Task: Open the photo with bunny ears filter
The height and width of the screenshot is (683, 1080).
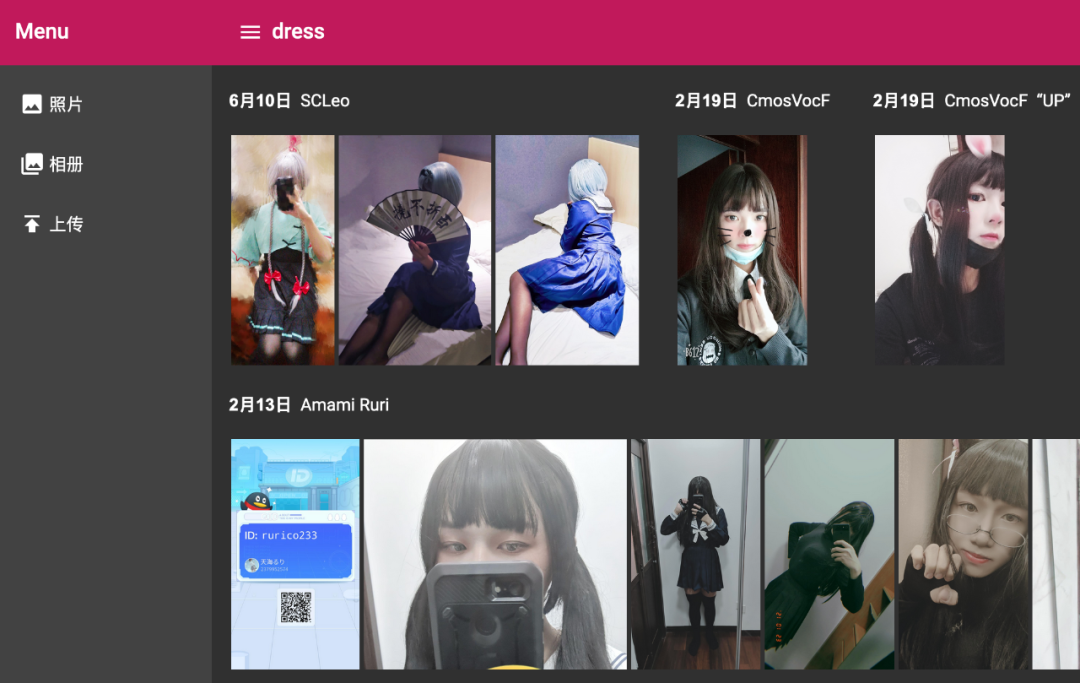Action: [939, 250]
